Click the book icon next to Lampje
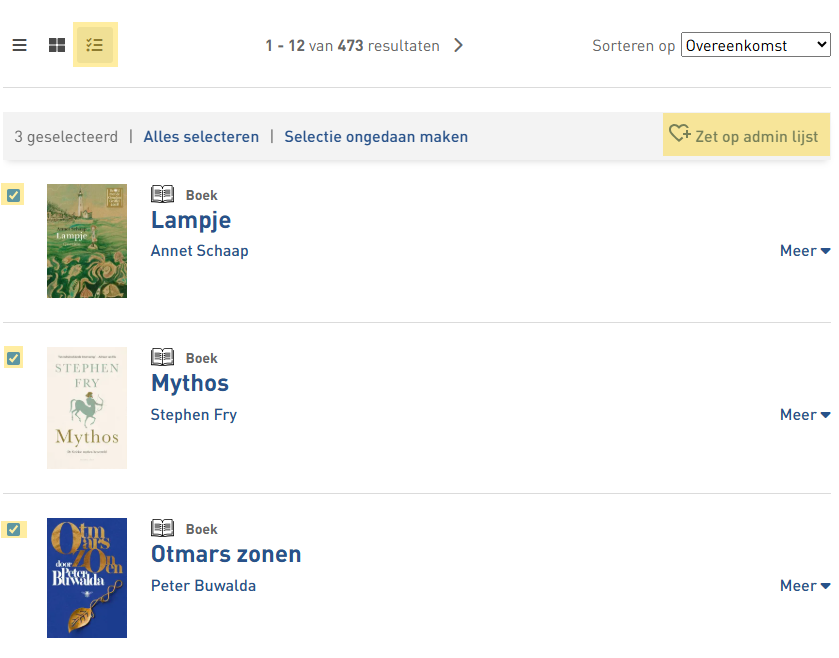Viewport: 839px width, 658px height. (x=162, y=194)
